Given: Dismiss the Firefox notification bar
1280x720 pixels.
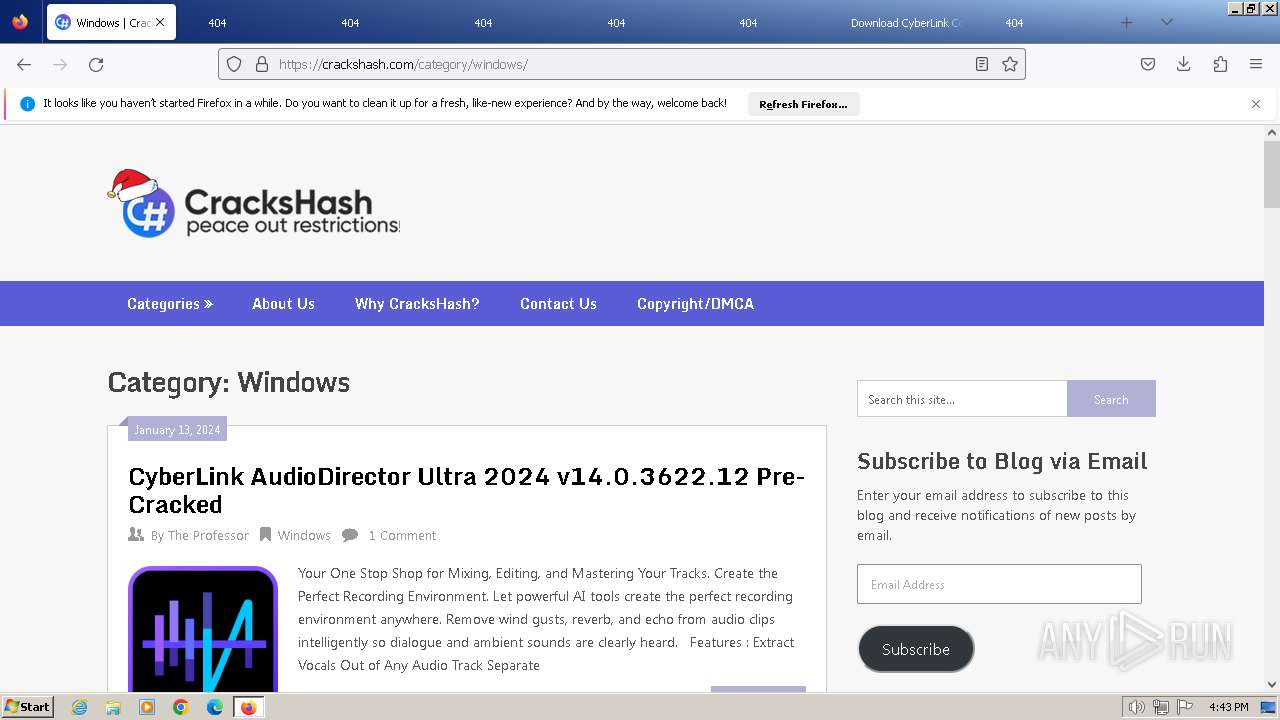Looking at the screenshot, I should (x=1256, y=104).
